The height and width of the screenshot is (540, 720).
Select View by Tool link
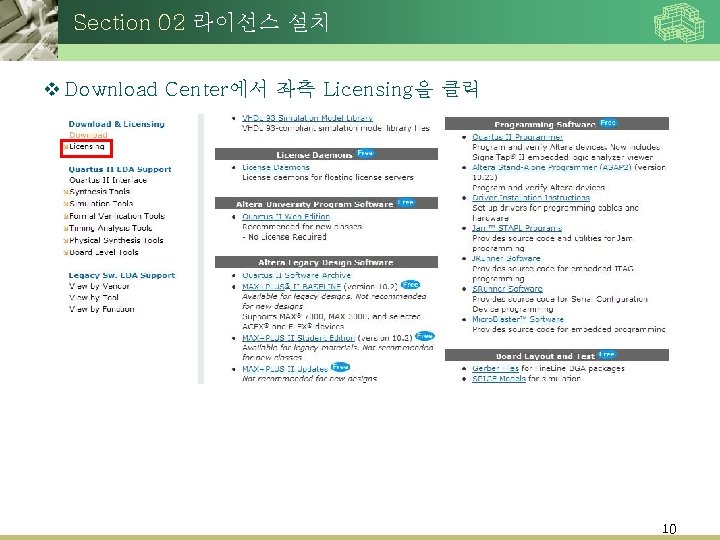click(x=94, y=298)
